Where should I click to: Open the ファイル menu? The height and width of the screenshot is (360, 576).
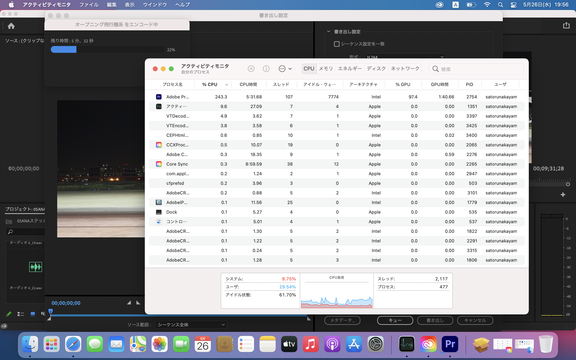89,5
